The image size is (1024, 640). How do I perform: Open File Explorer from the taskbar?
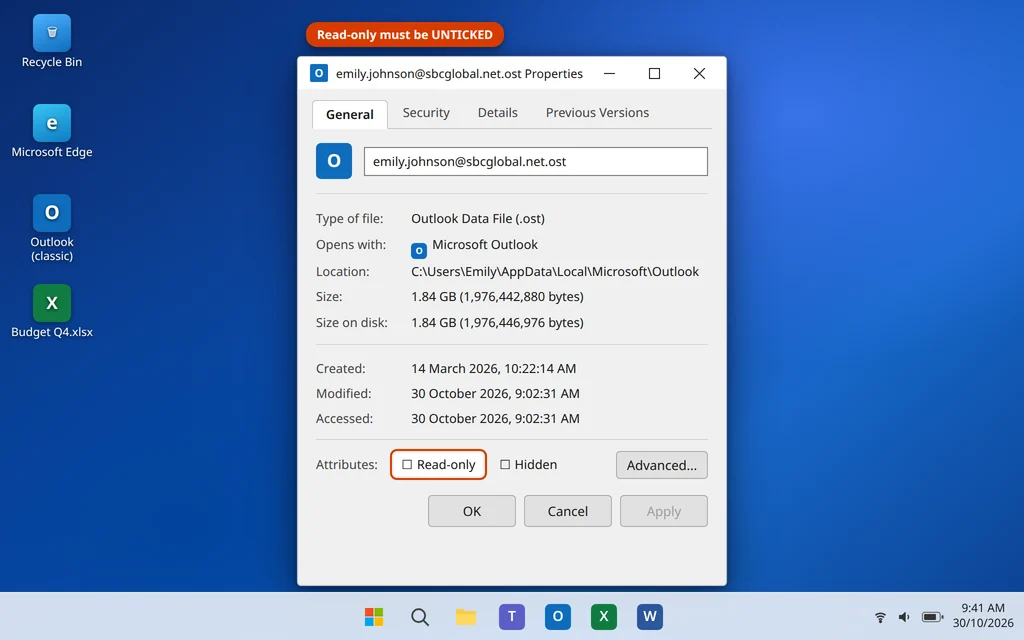pos(466,616)
